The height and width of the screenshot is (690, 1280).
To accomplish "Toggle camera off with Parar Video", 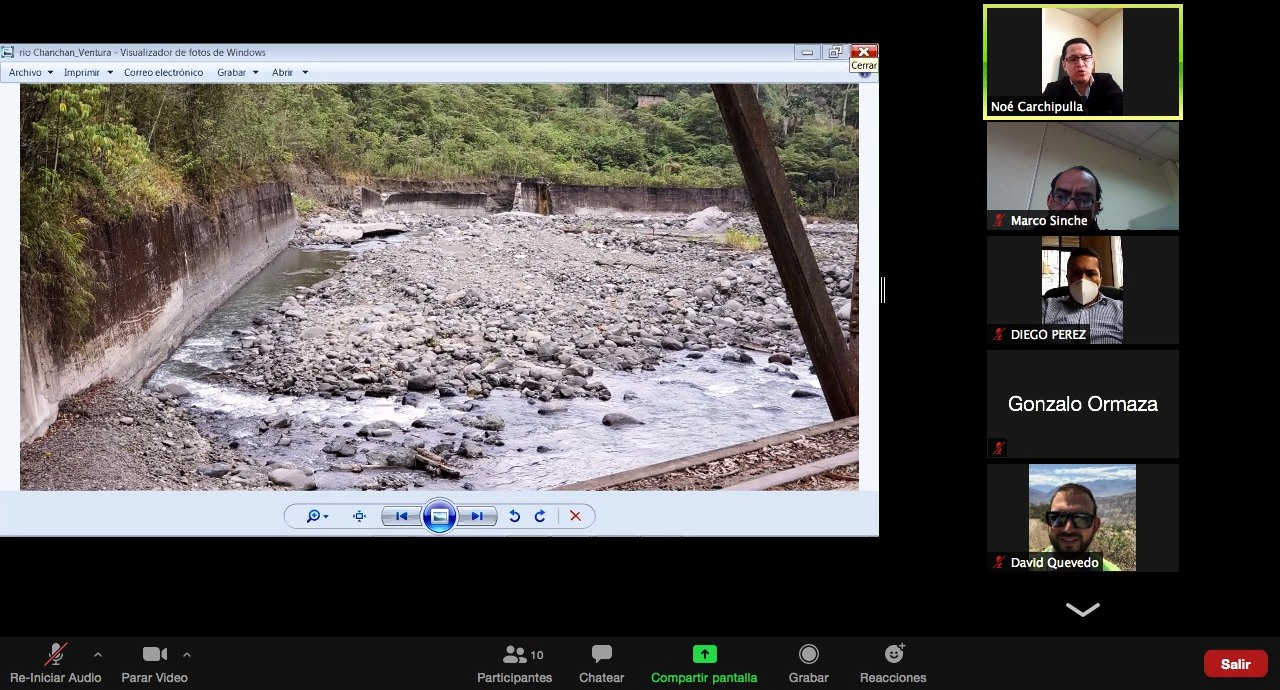I will tap(154, 663).
